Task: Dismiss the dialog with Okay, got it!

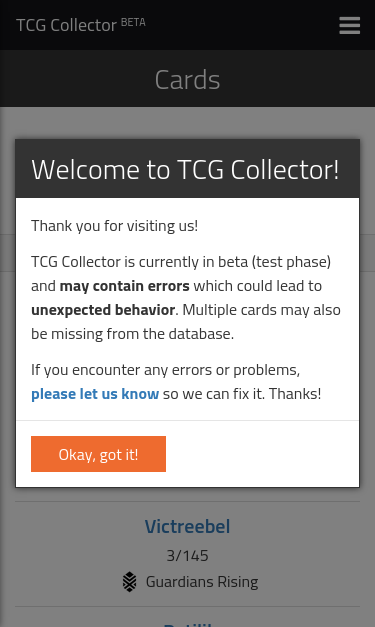Action: pos(98,454)
